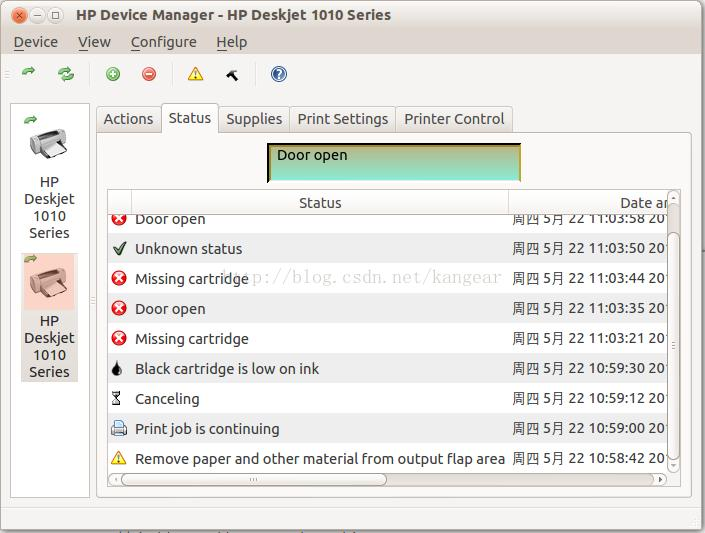Open the Configure menu
This screenshot has width=705, height=533.
(x=163, y=42)
